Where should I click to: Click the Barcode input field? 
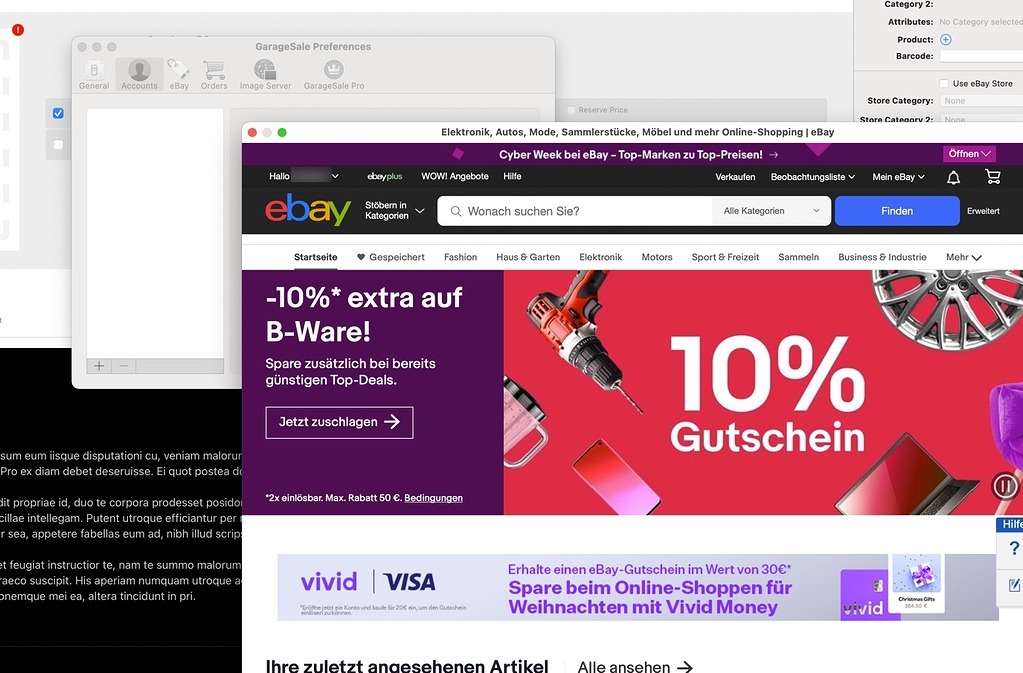pyautogui.click(x=981, y=56)
